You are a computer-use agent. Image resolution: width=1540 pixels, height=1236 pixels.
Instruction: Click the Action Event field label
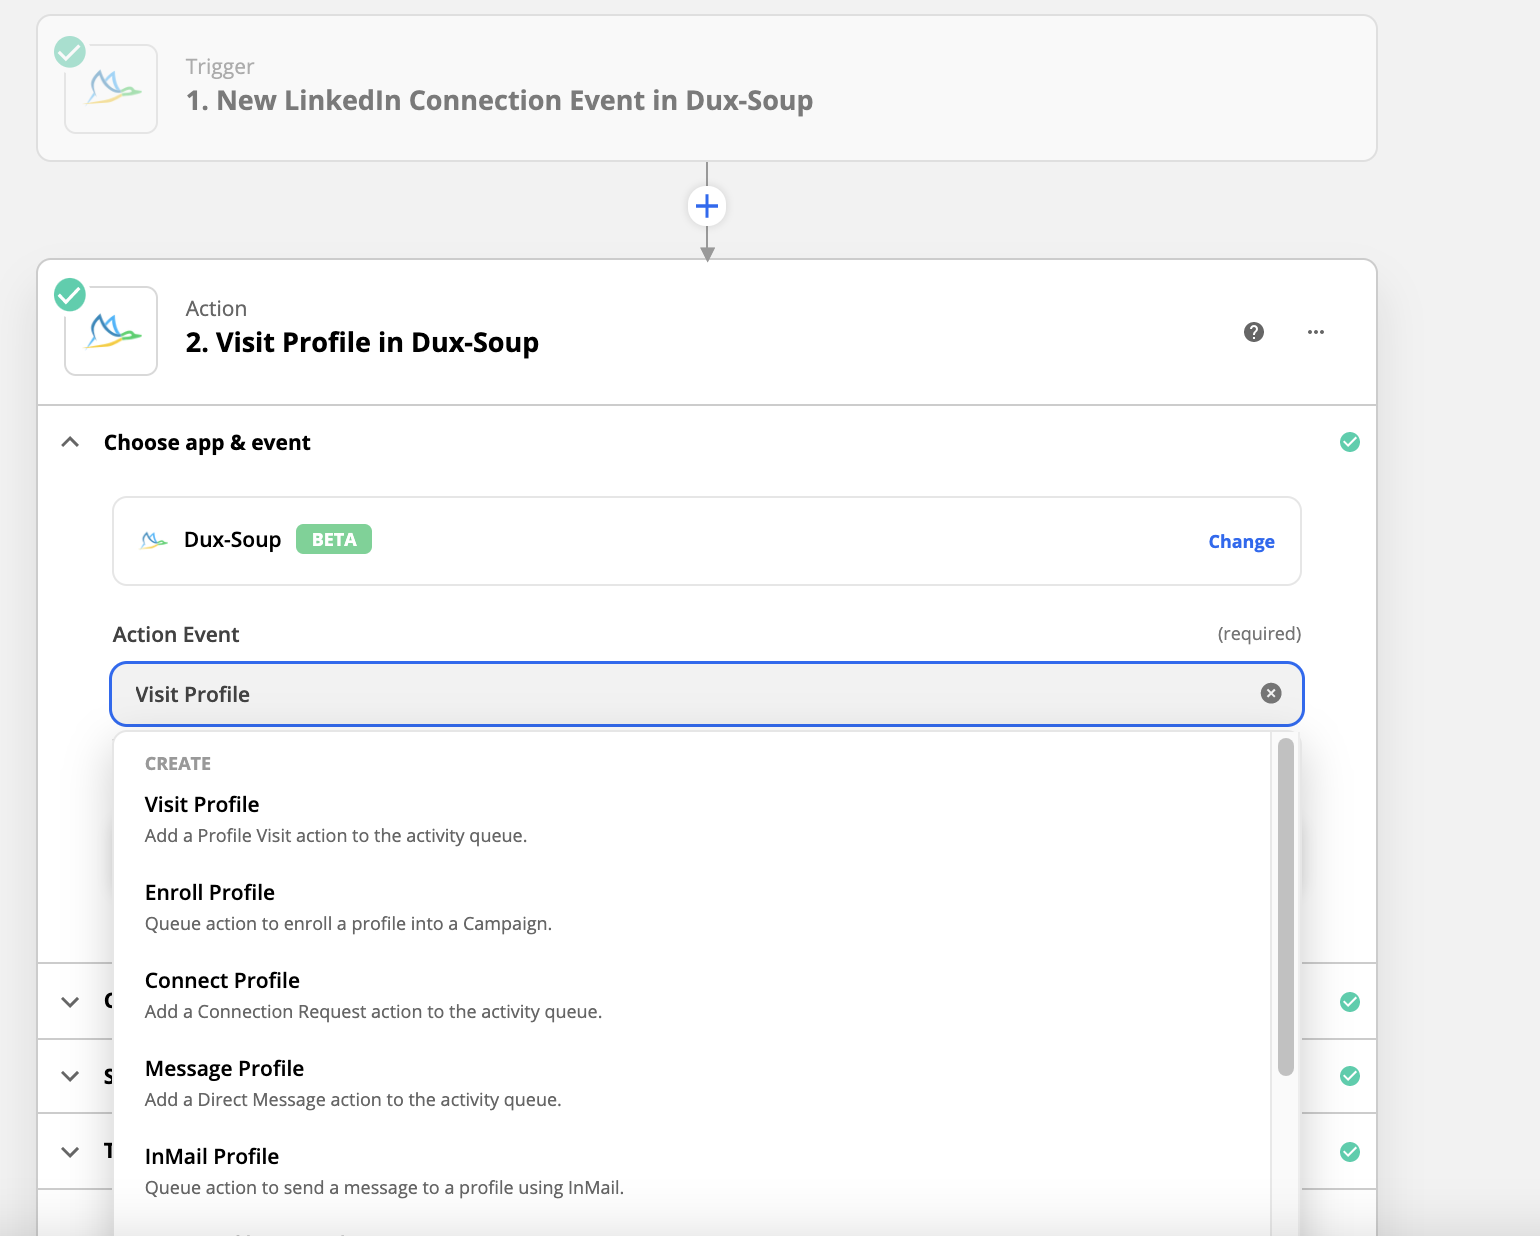(176, 635)
